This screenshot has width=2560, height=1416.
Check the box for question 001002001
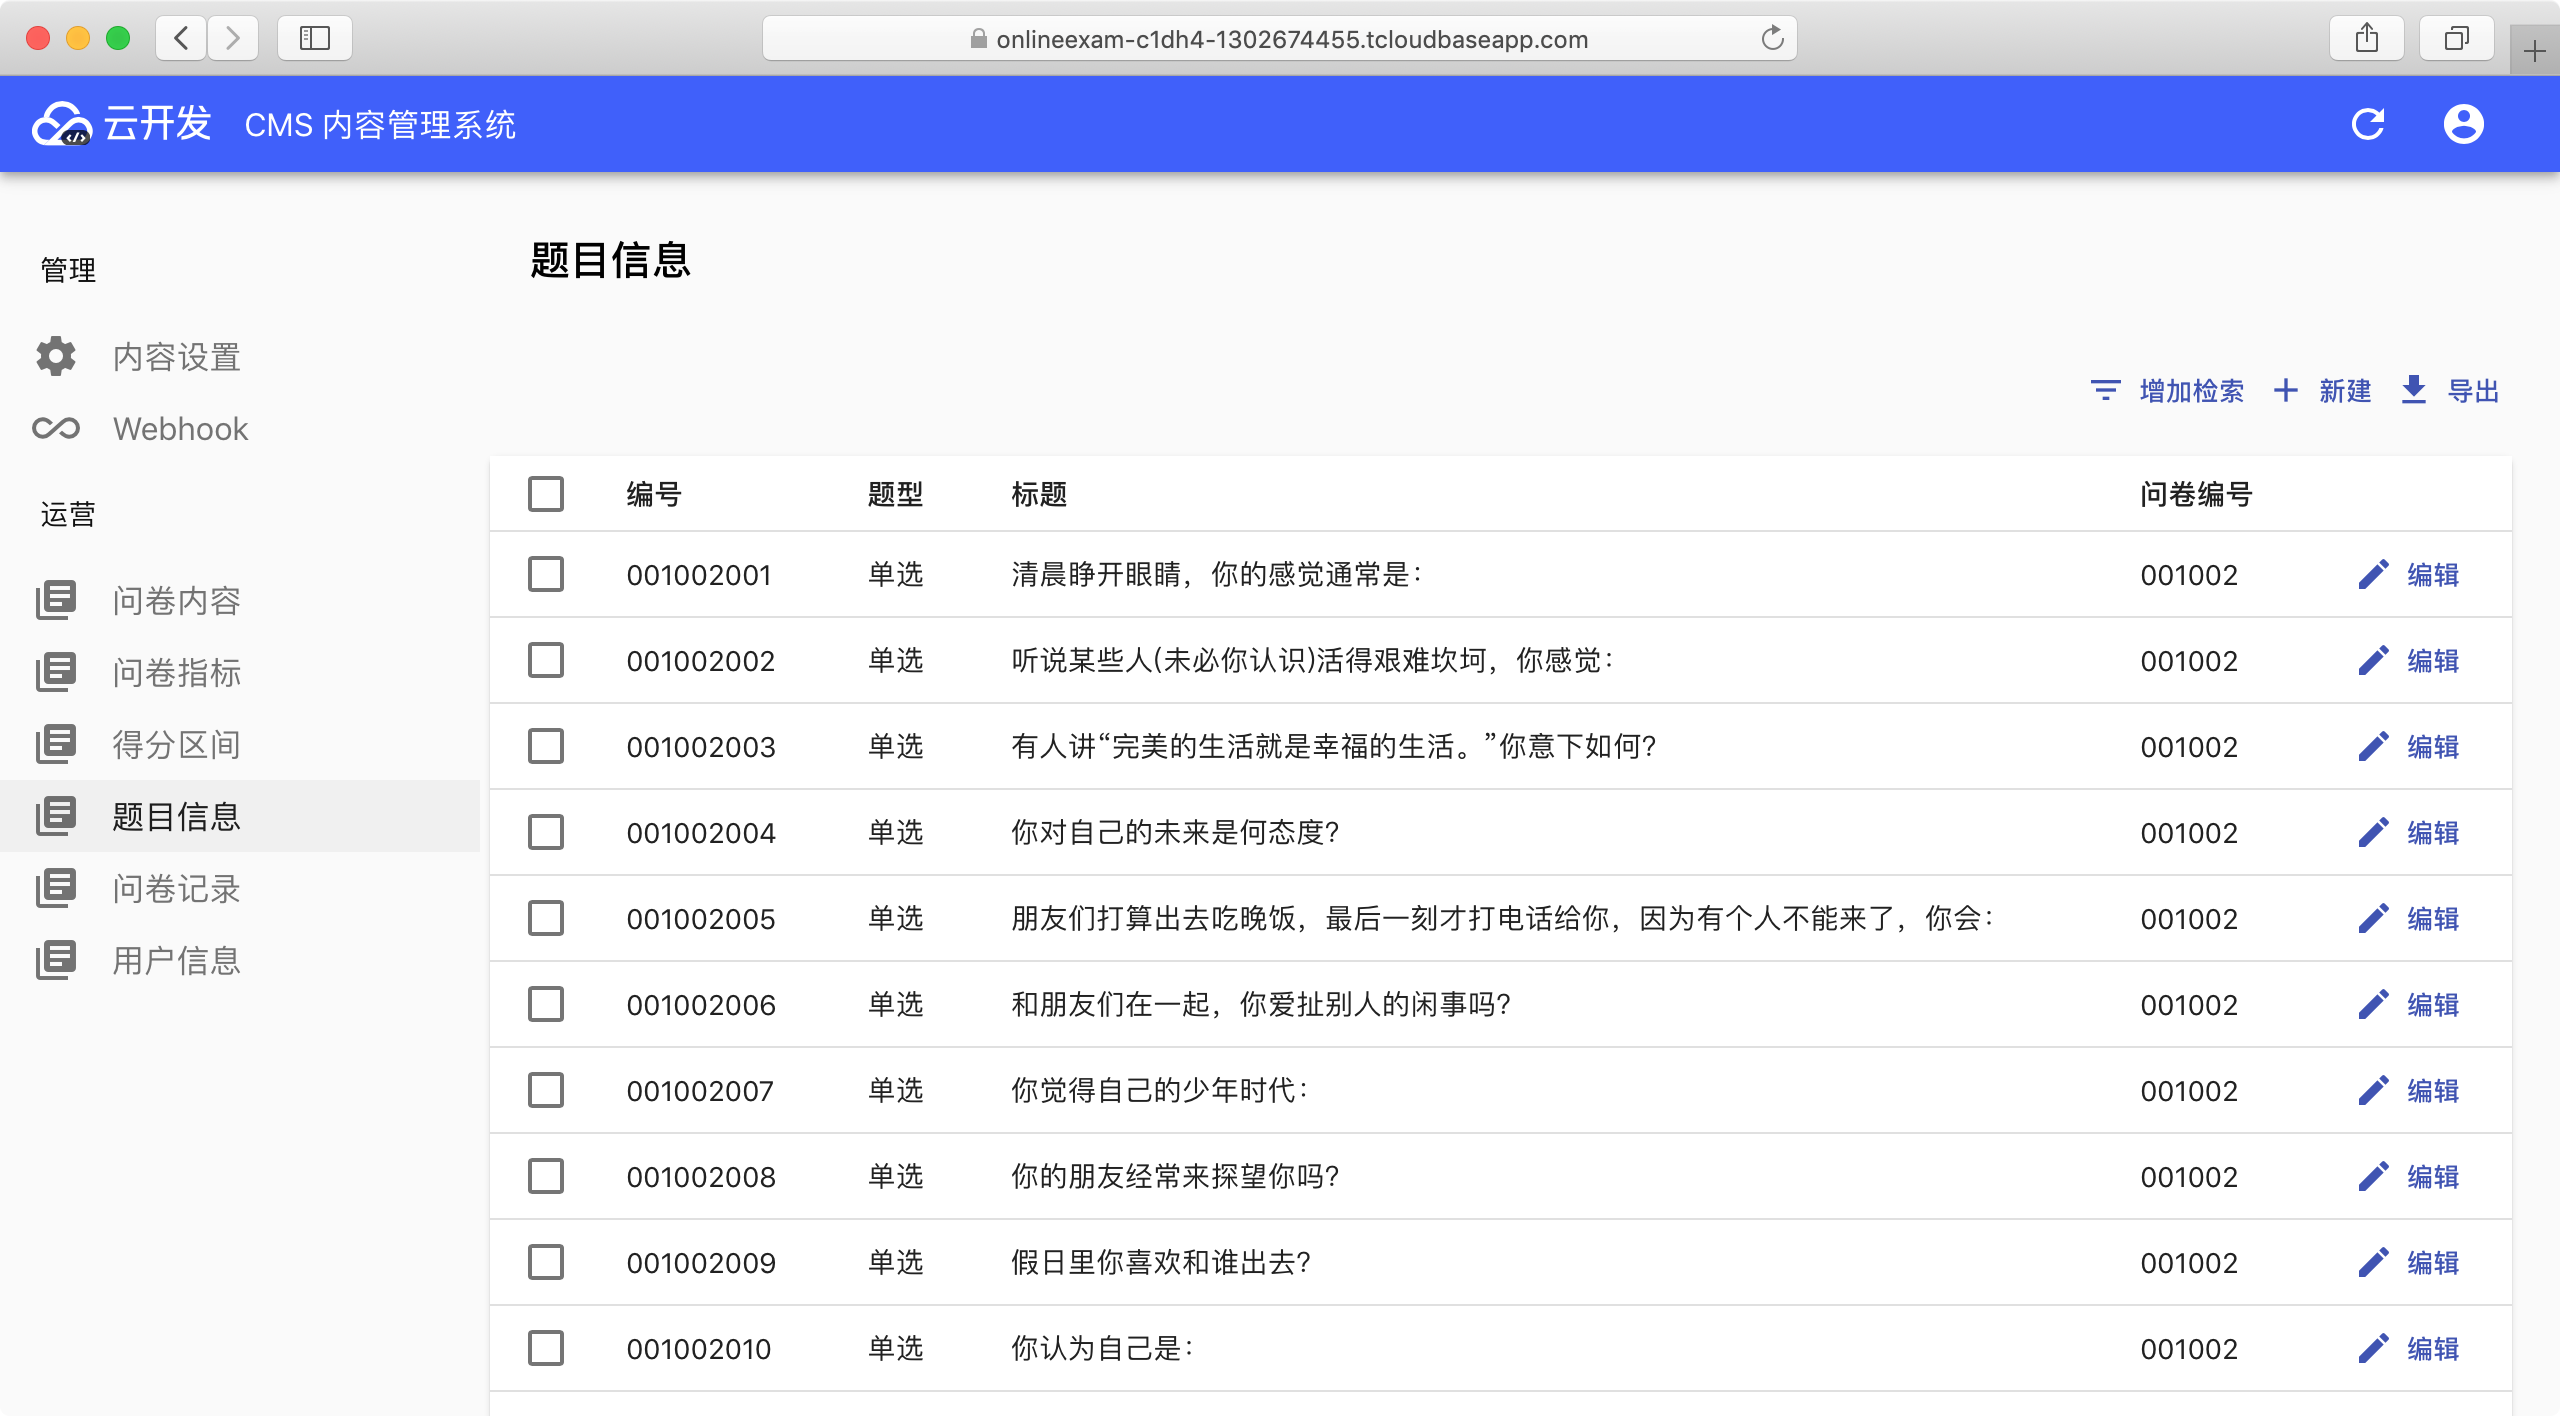(546, 575)
